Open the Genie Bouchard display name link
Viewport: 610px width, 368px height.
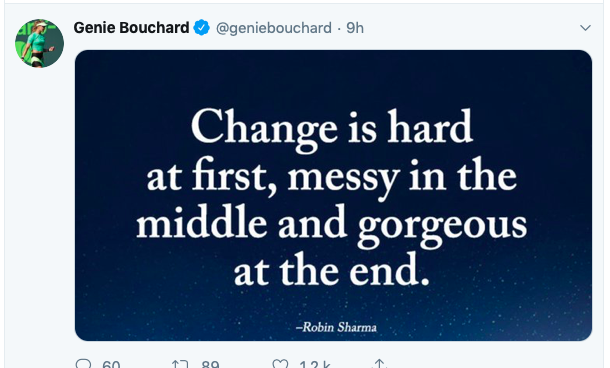pyautogui.click(x=131, y=28)
